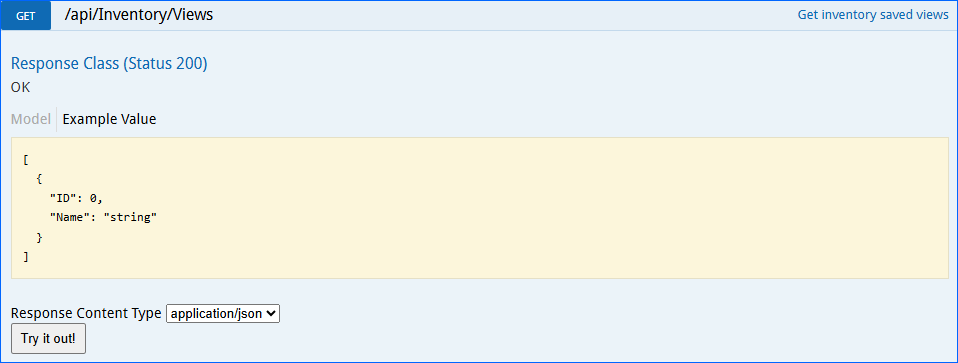Click the closing square bracket in example

tap(26, 257)
